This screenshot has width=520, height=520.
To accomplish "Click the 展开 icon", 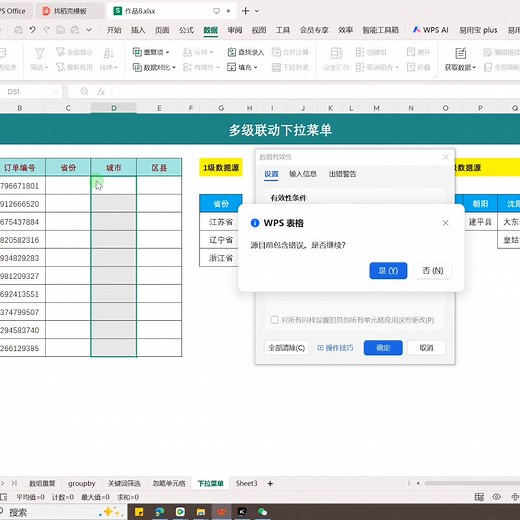I will click(x=411, y=52).
